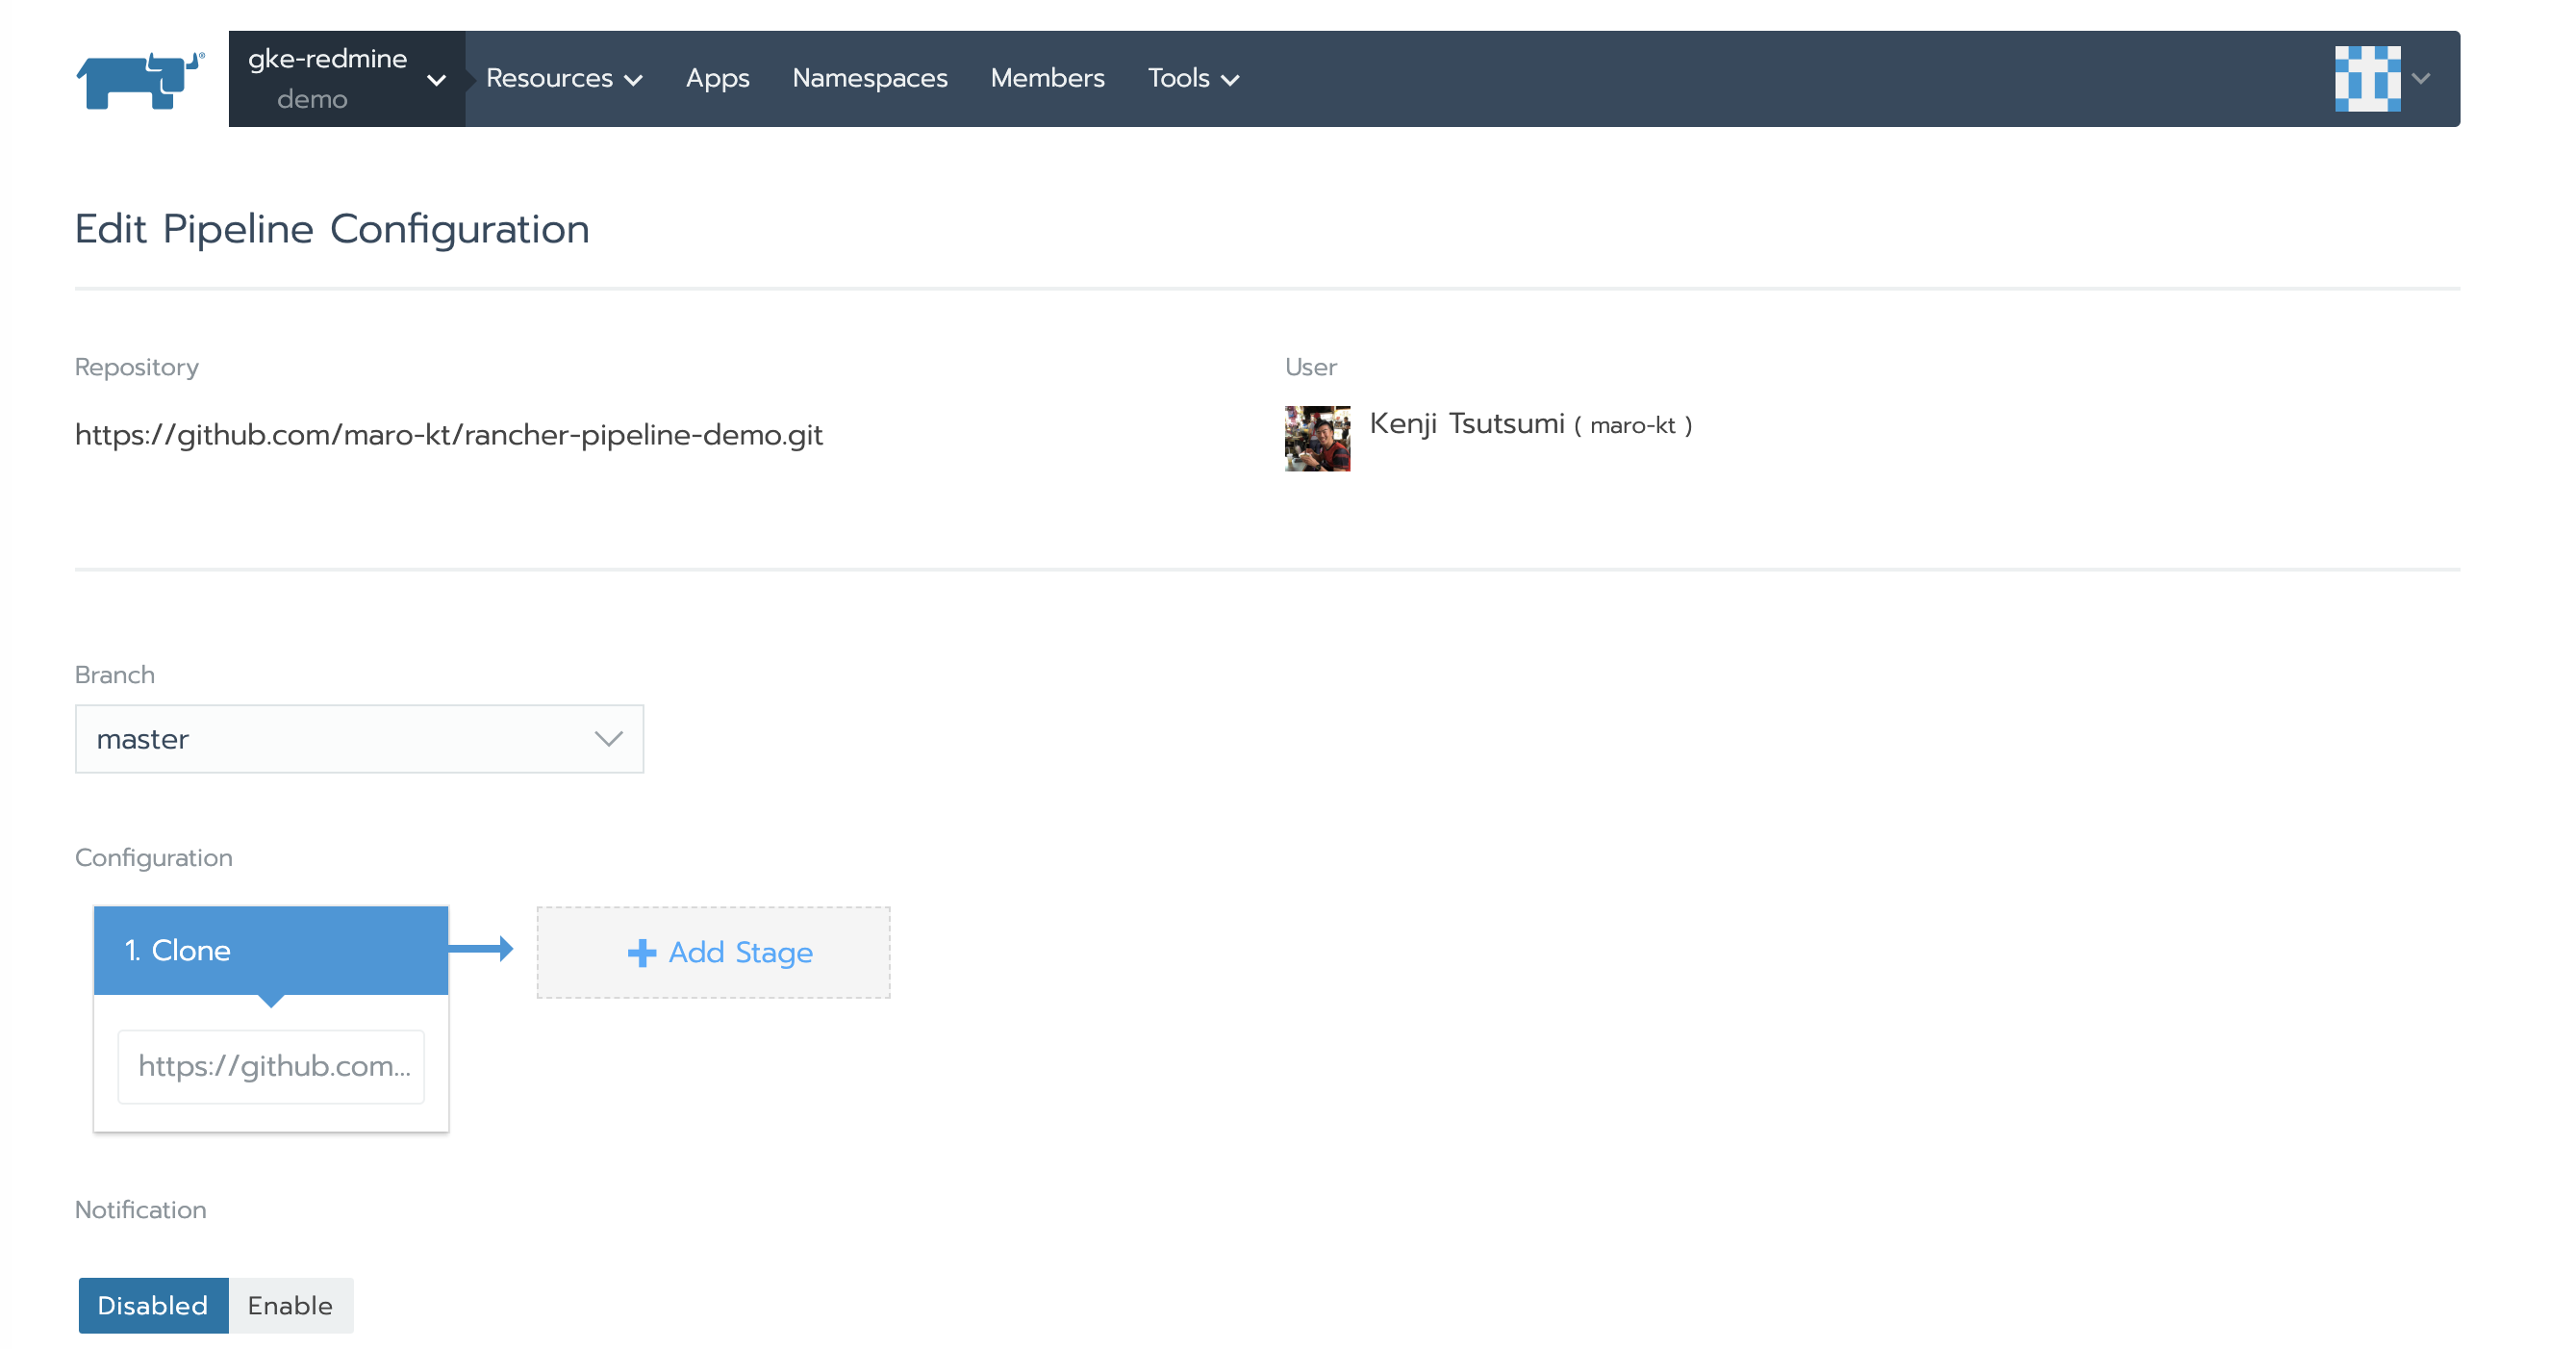Image resolution: width=2576 pixels, height=1349 pixels.
Task: Click the chevron in the Branch select
Action: [x=608, y=739]
